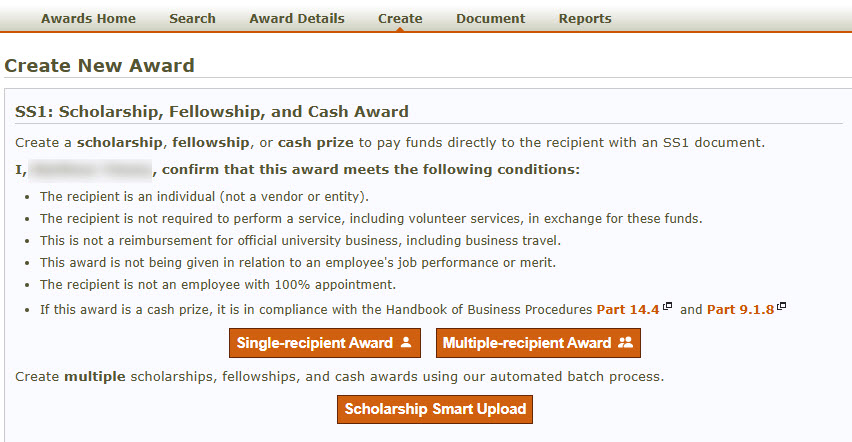Screen dimensions: 852x442
Task: Open Handbook link Part 9.1.8
Action: (740, 310)
